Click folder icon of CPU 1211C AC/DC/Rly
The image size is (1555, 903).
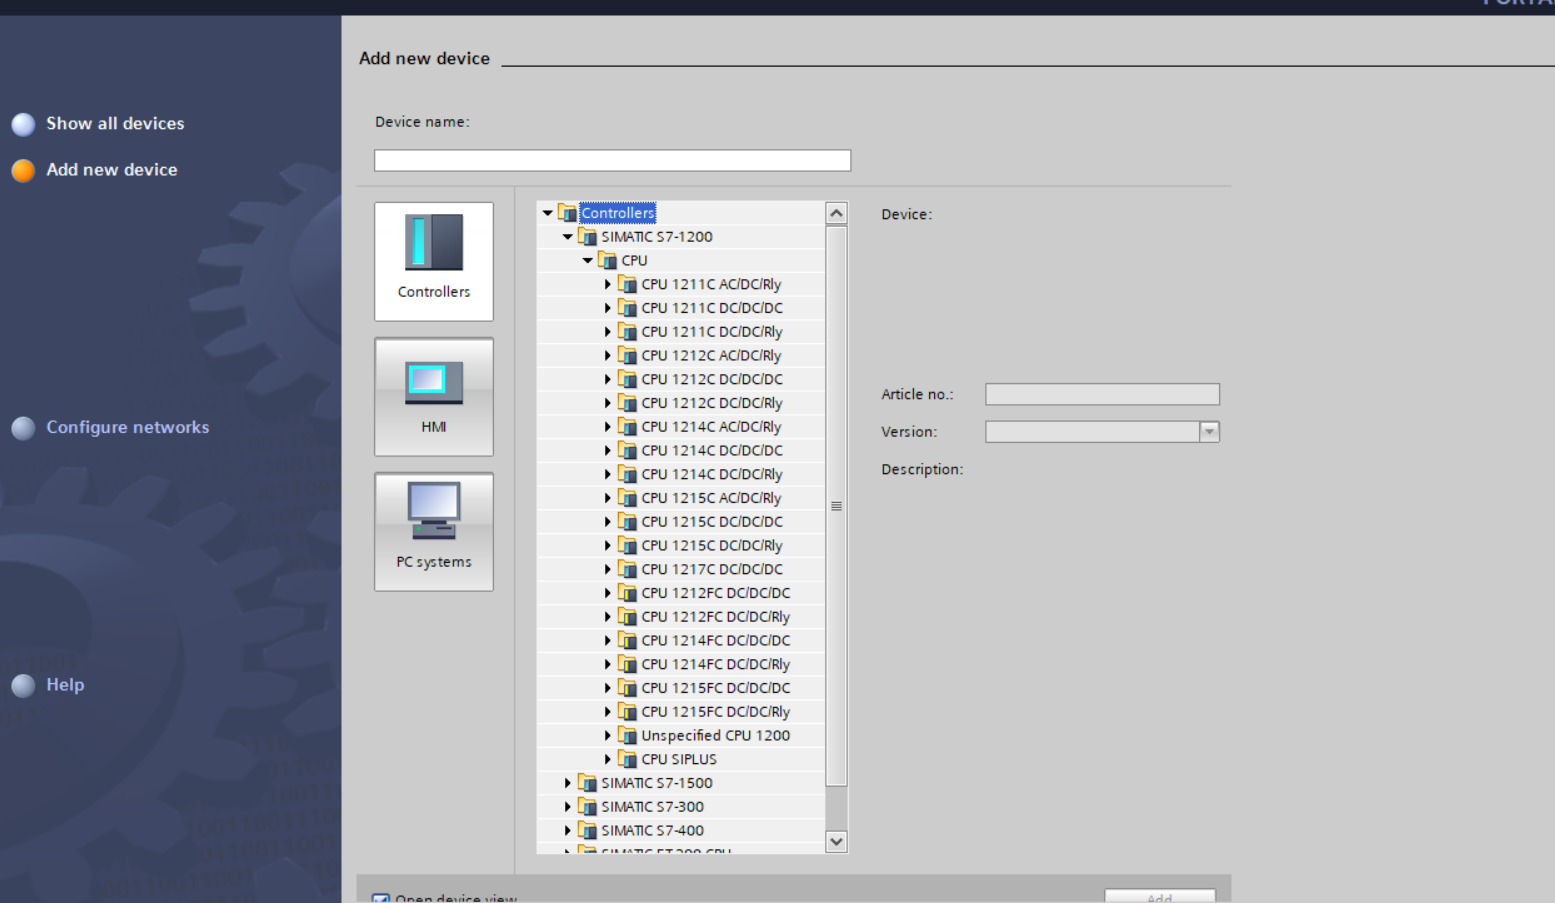coord(627,284)
